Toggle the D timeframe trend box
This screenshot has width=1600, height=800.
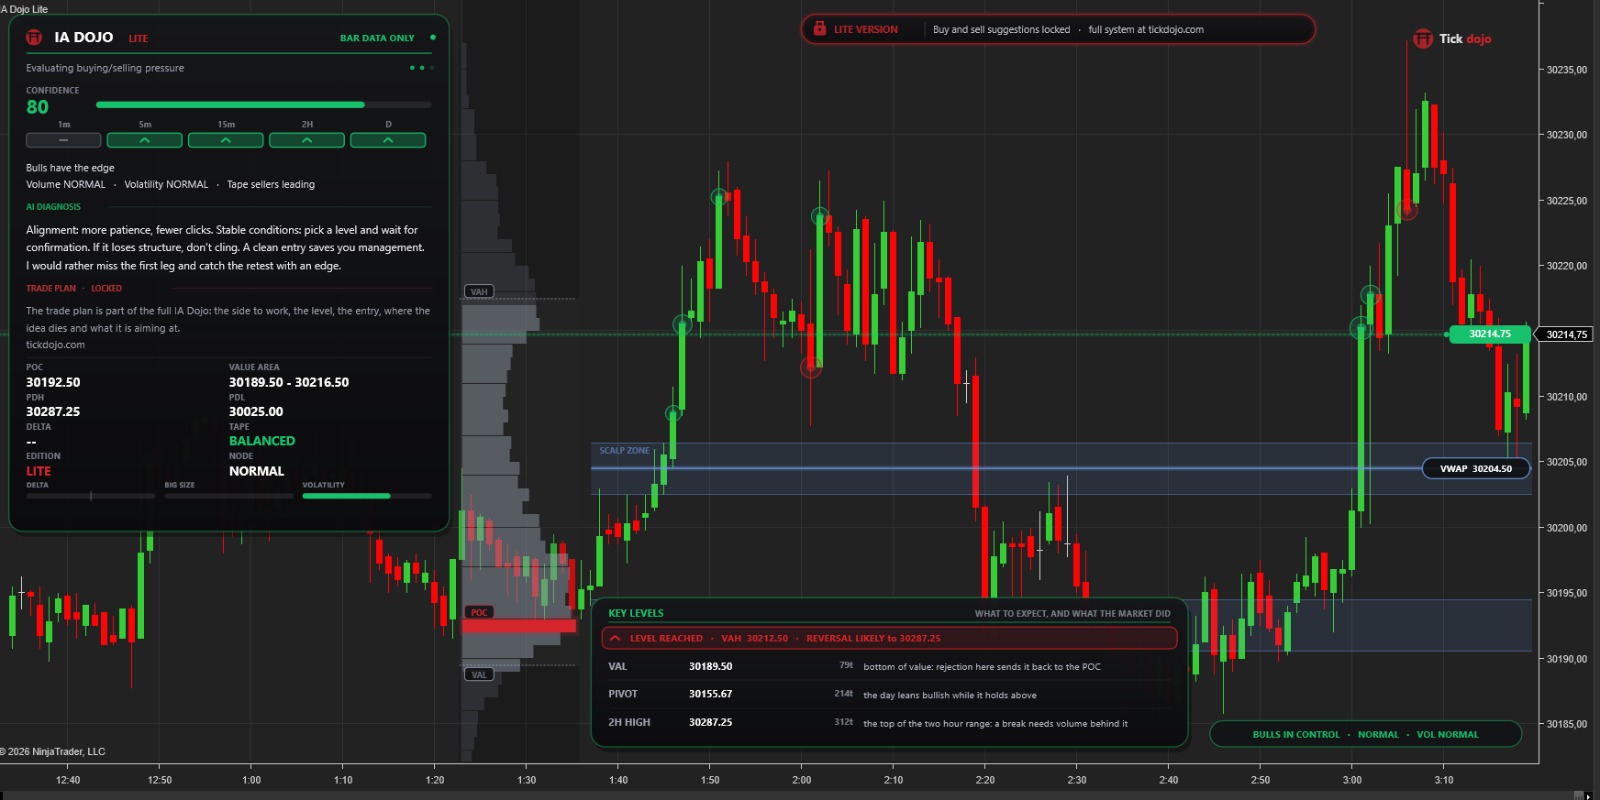point(388,141)
